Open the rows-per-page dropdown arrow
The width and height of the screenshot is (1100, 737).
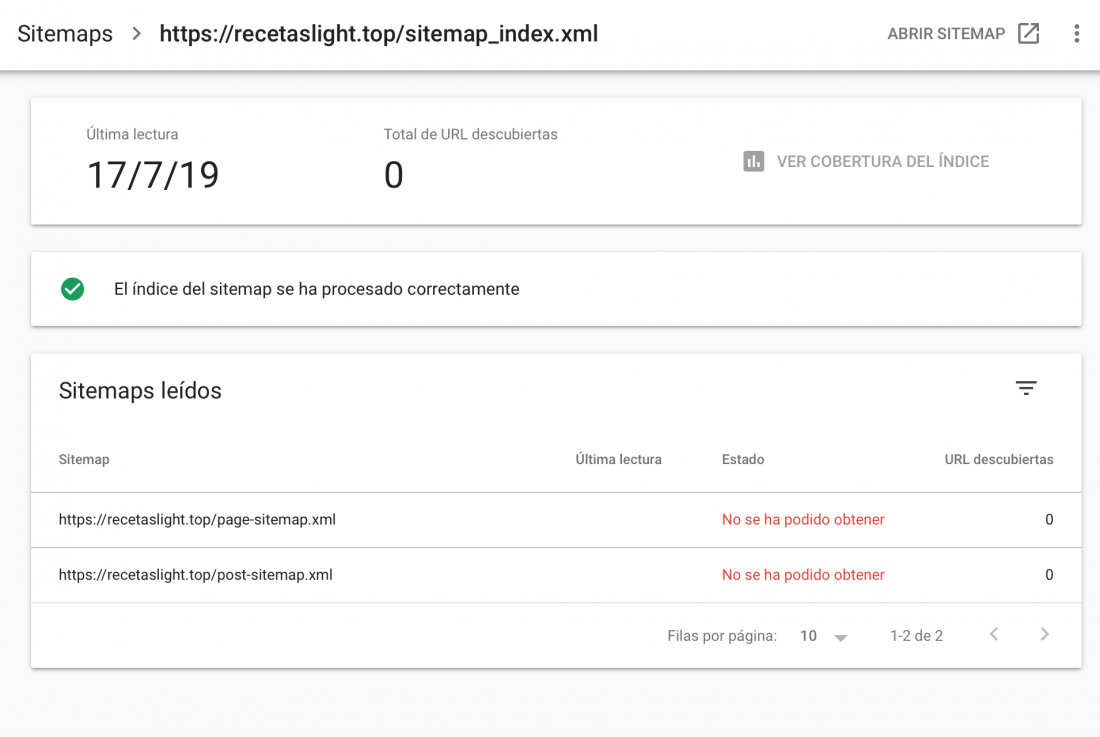840,637
